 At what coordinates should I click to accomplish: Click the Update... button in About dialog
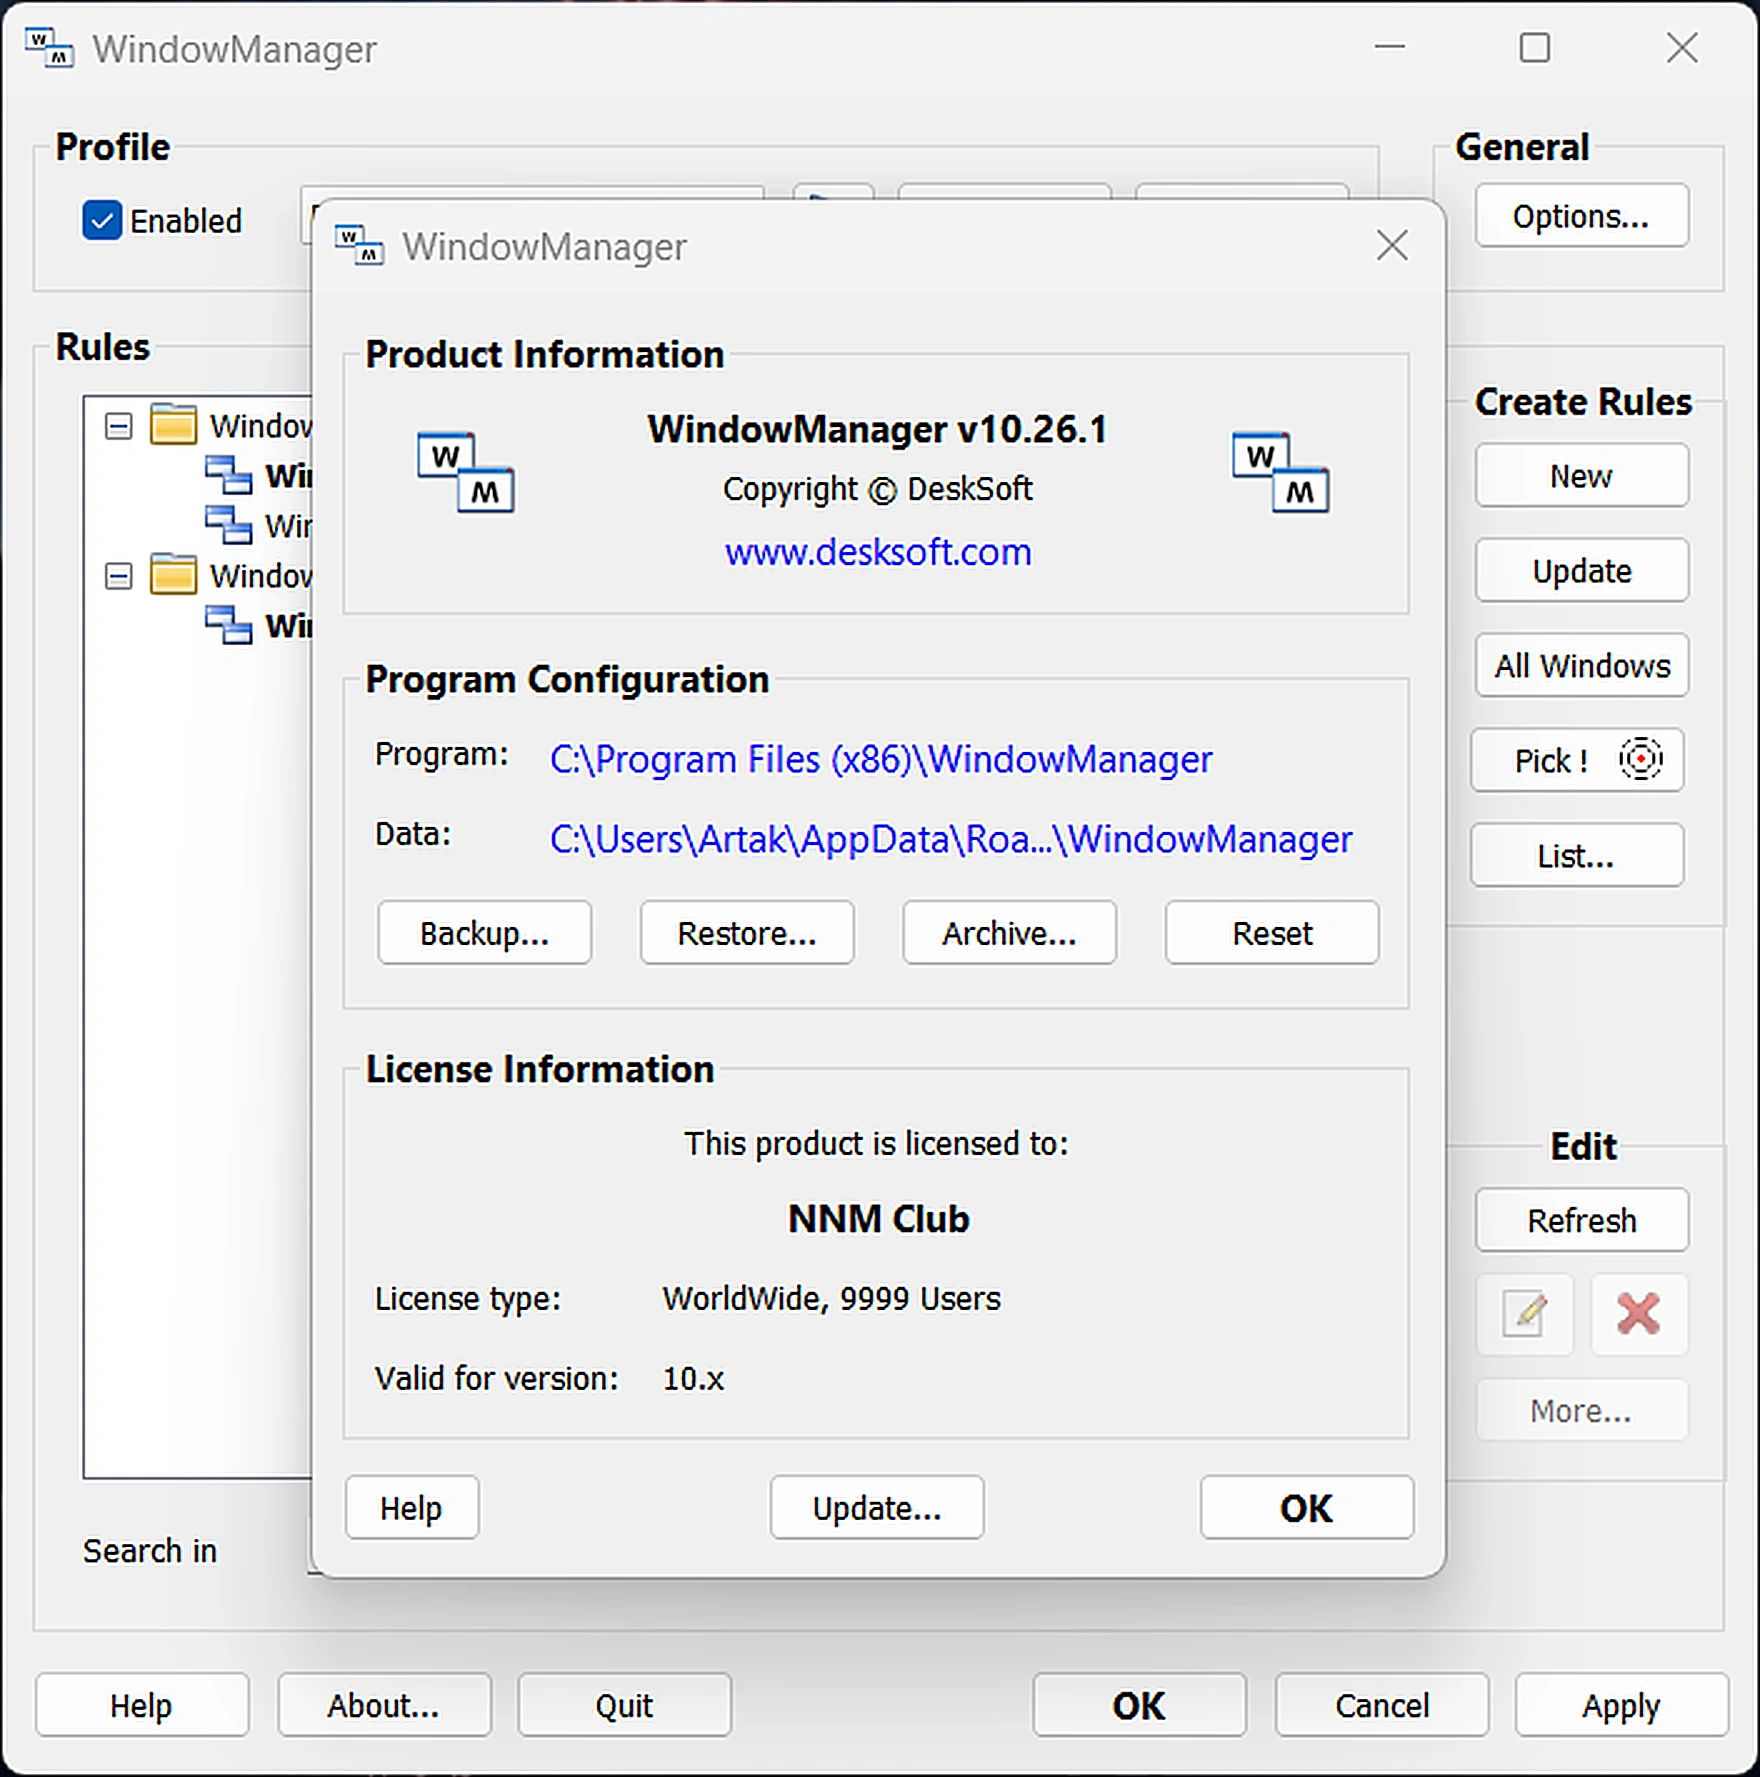[877, 1507]
